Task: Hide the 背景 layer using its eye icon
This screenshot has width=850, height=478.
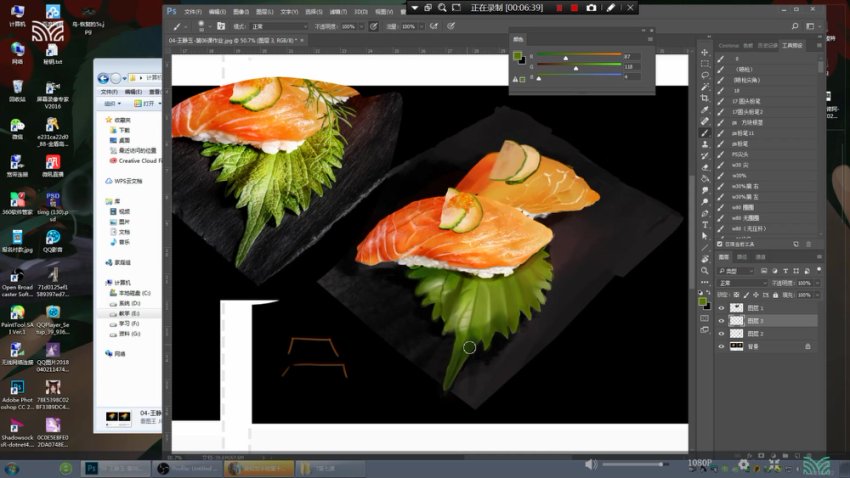Action: point(721,346)
